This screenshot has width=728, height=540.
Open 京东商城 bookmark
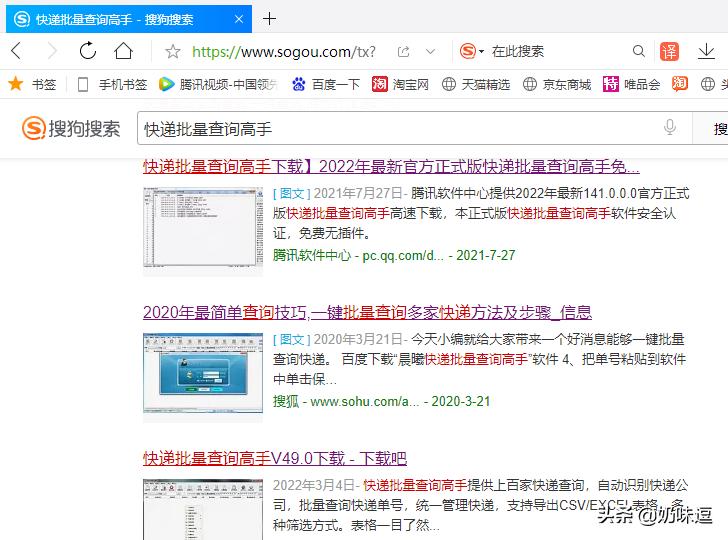pos(557,84)
